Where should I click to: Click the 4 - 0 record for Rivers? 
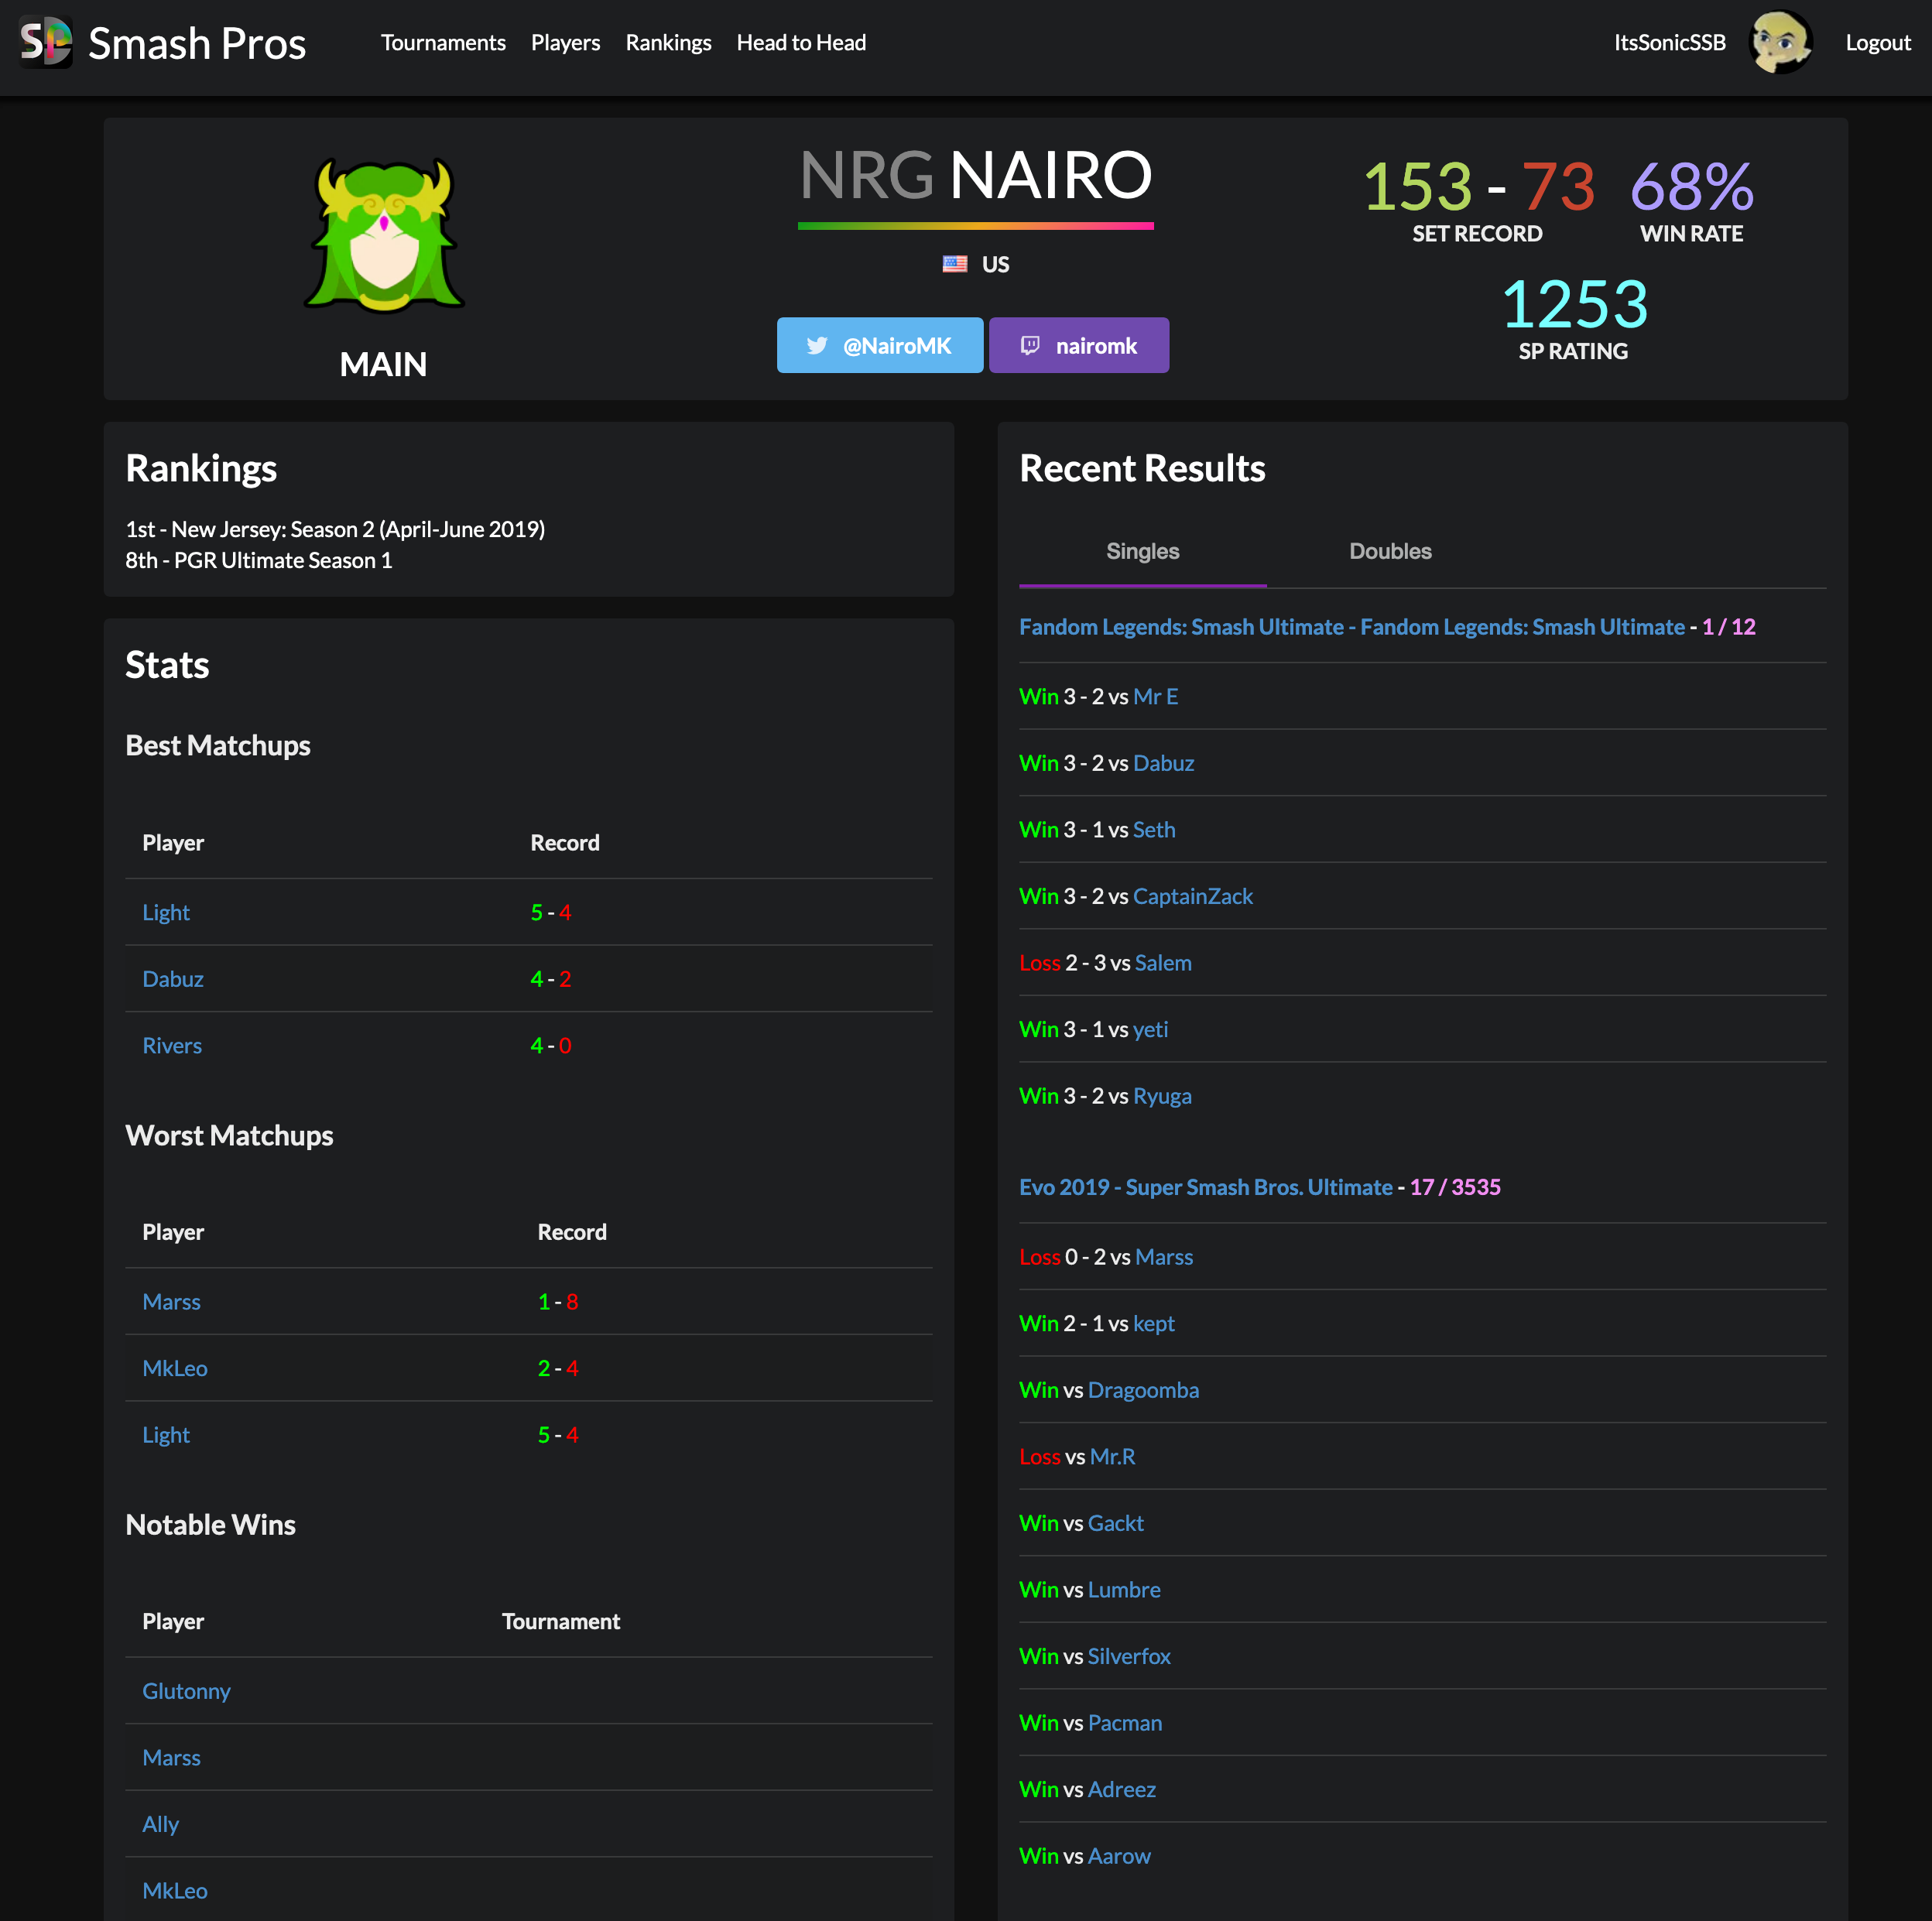(551, 1046)
